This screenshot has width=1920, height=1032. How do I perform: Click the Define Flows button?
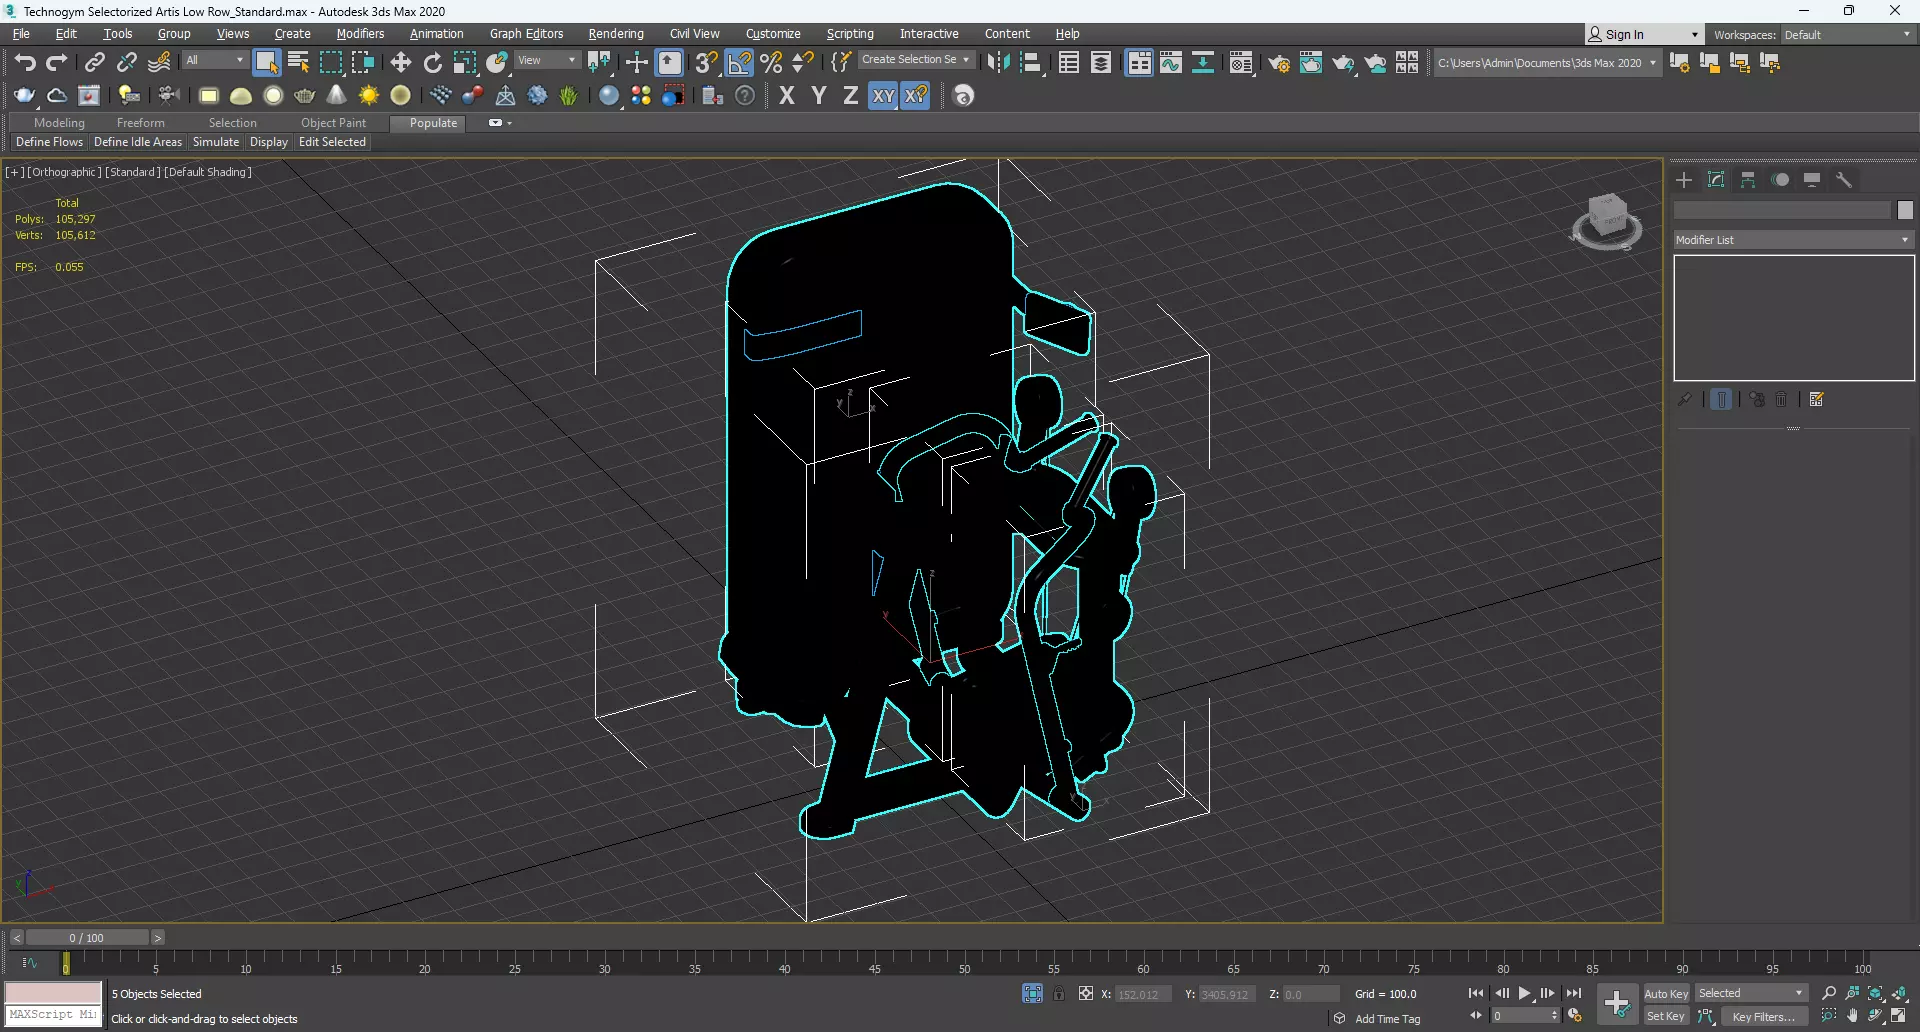[x=49, y=142]
